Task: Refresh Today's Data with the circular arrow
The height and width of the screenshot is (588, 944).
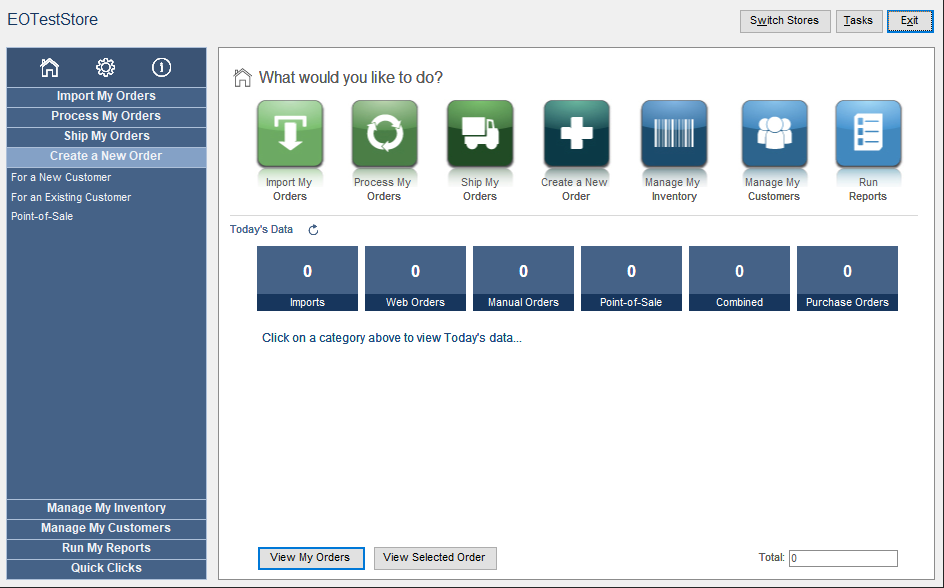Action: pos(313,229)
